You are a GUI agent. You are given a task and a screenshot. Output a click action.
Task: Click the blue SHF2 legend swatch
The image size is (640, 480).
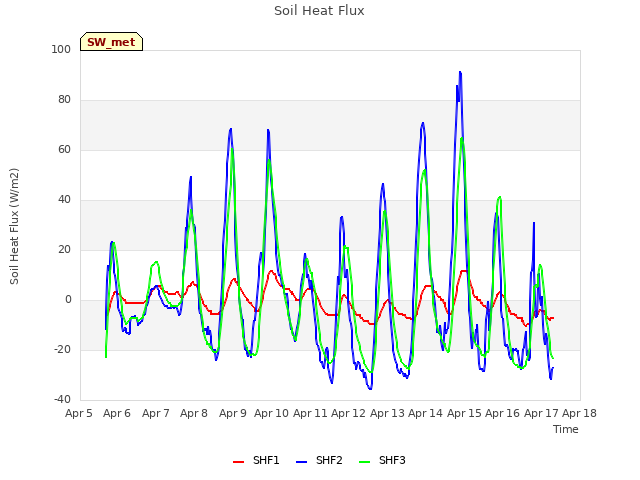pyautogui.click(x=301, y=462)
